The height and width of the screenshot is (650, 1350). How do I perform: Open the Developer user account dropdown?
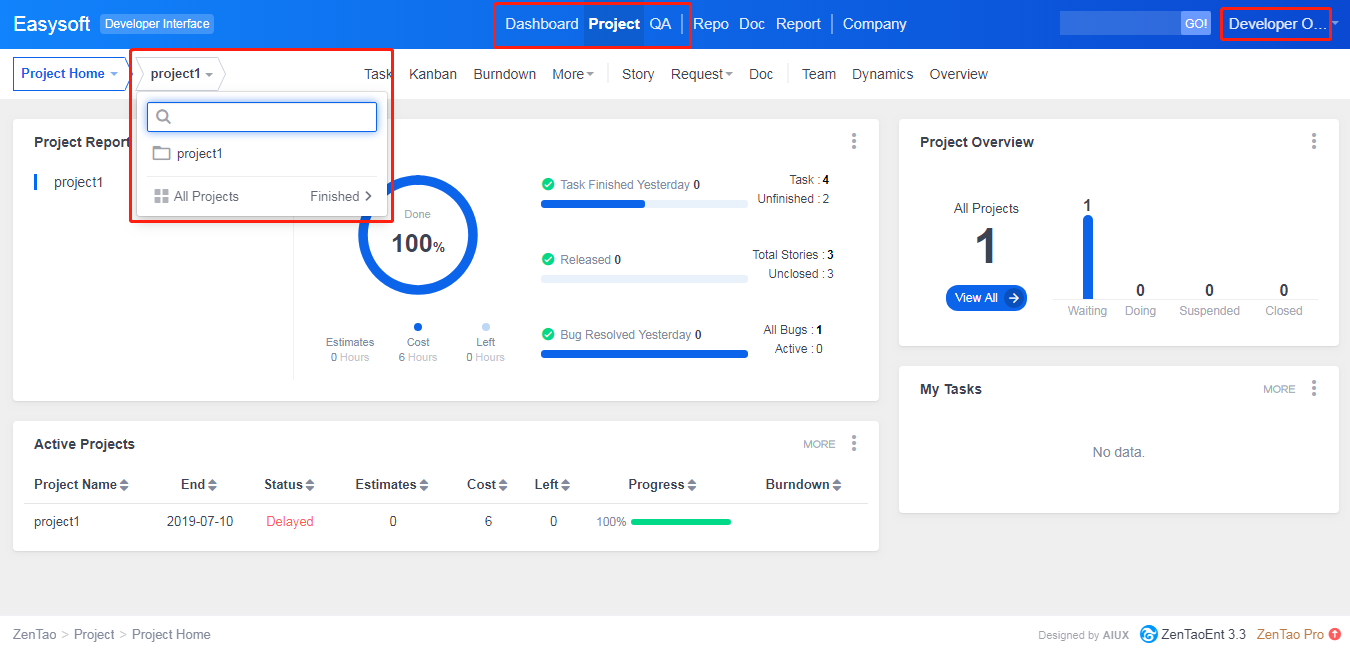1281,24
